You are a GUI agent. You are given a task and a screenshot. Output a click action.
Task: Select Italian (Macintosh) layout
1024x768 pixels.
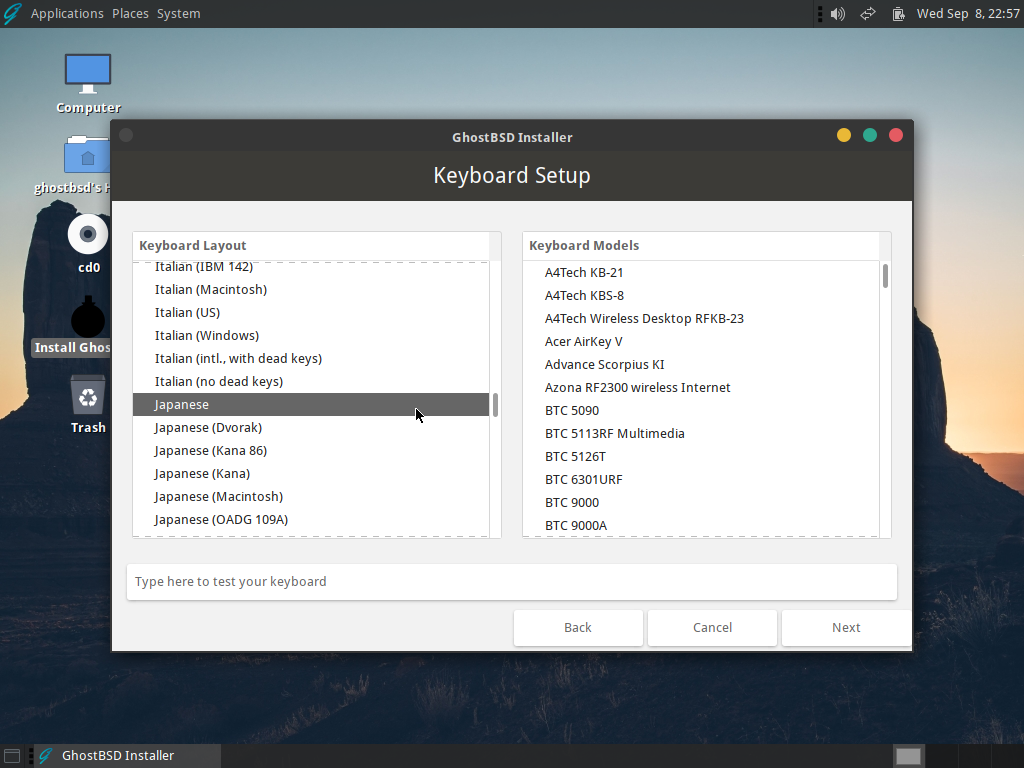[x=311, y=289]
